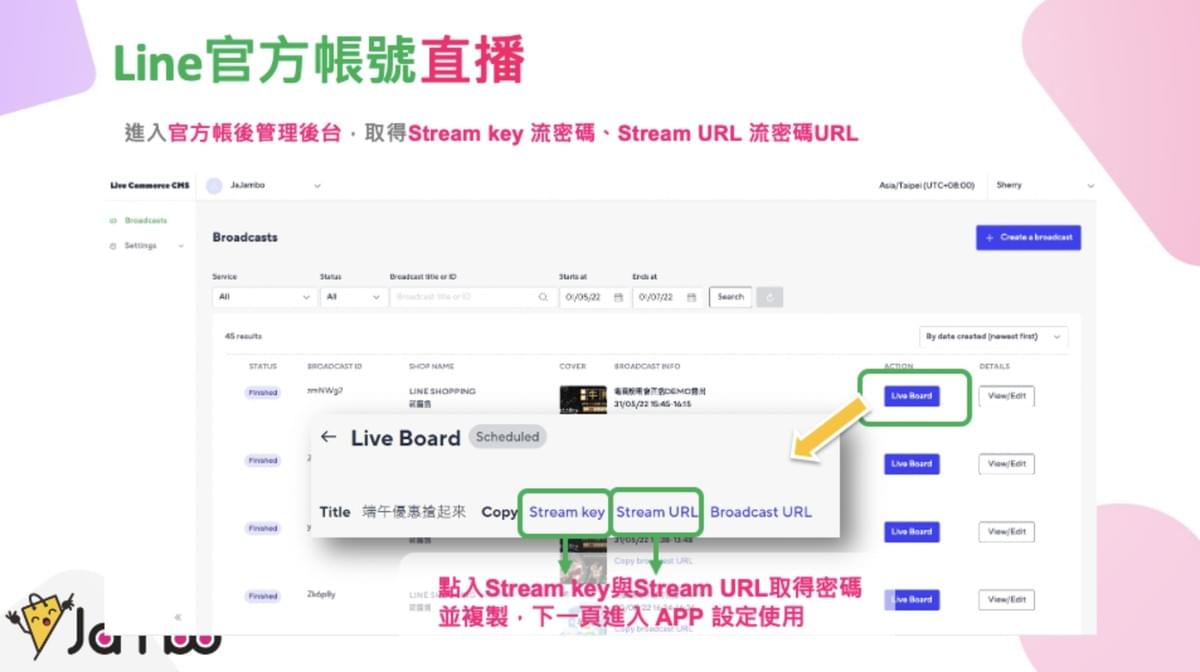The width and height of the screenshot is (1200, 672).
Task: Click the back arrow in the Live Board popup
Action: (328, 437)
